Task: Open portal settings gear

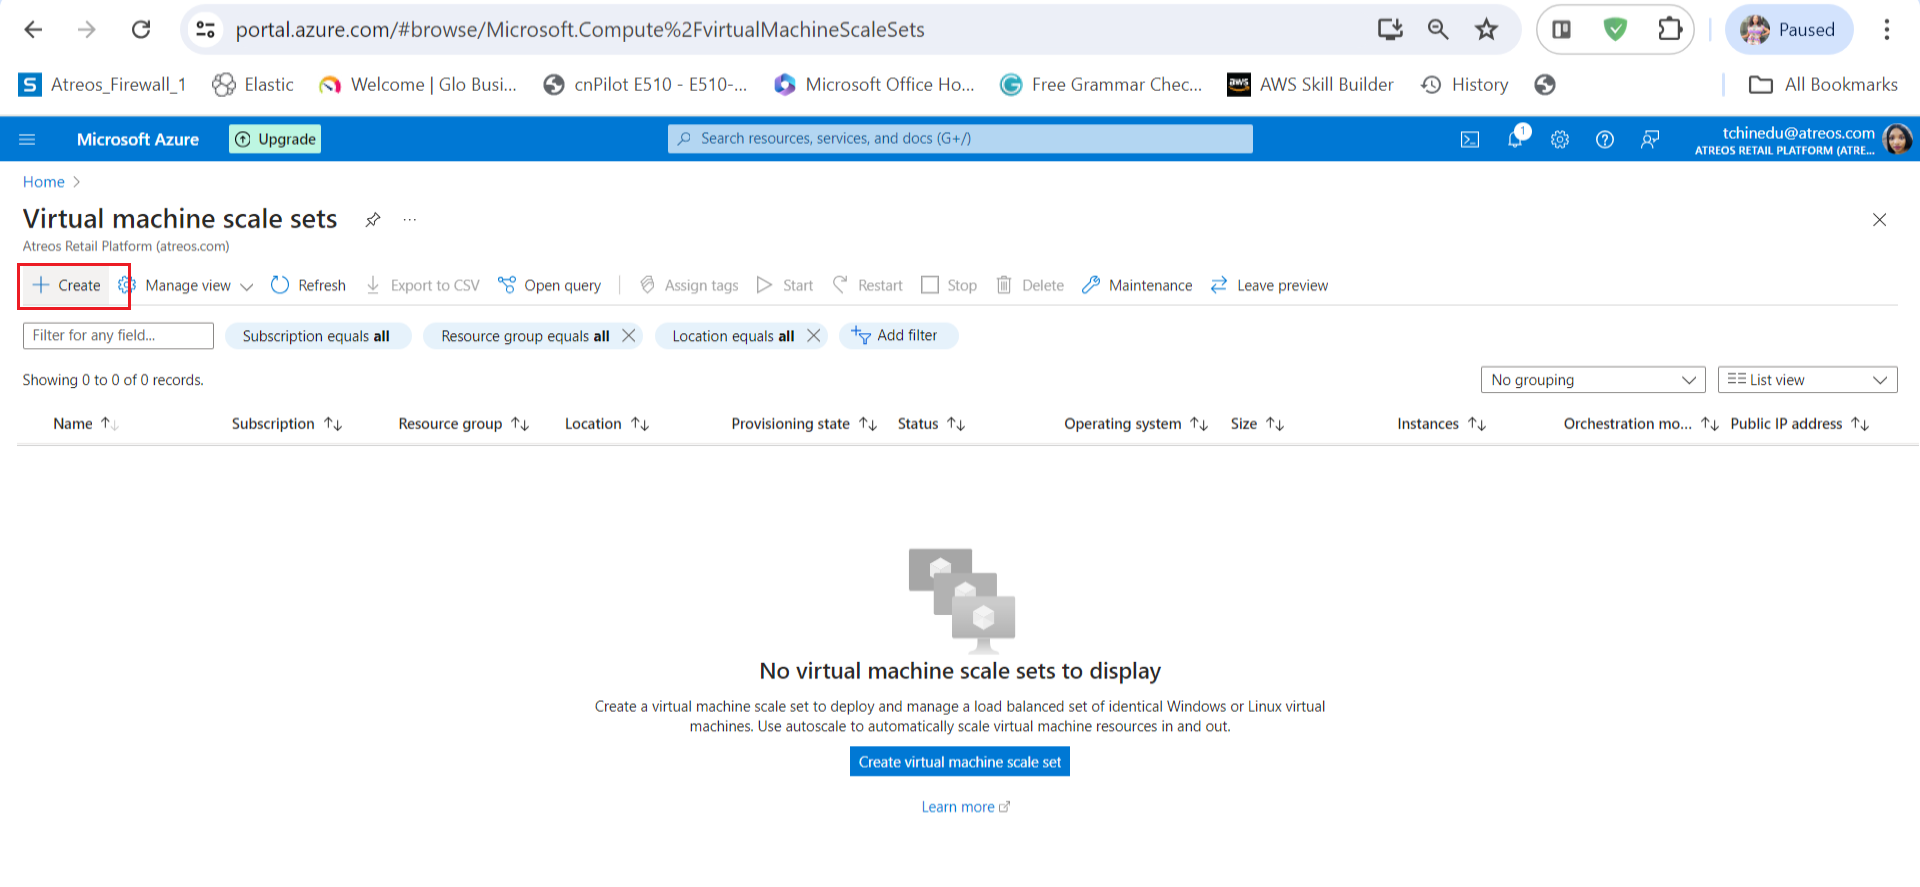Action: tap(1560, 139)
